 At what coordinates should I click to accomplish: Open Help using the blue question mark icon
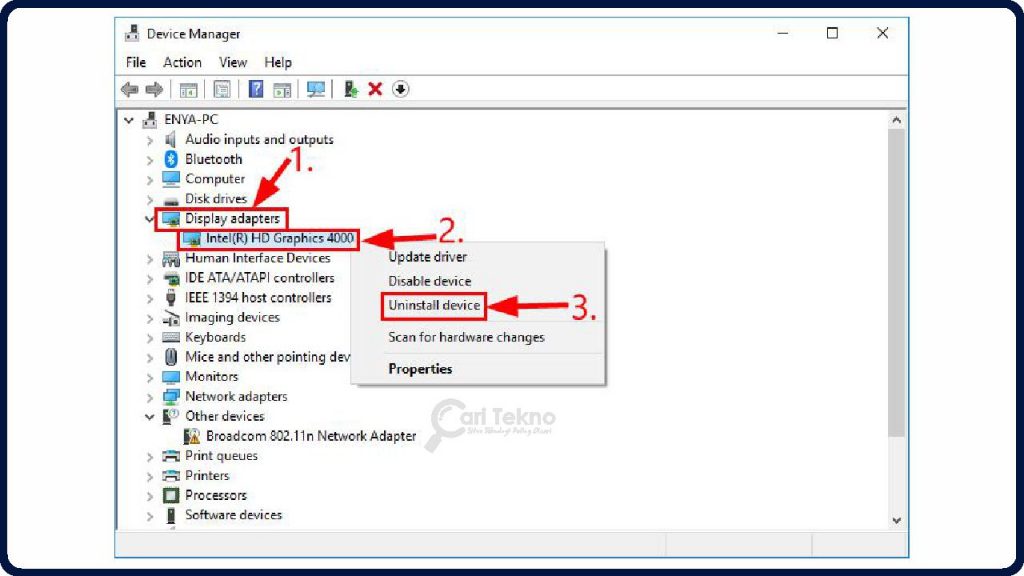tap(255, 89)
